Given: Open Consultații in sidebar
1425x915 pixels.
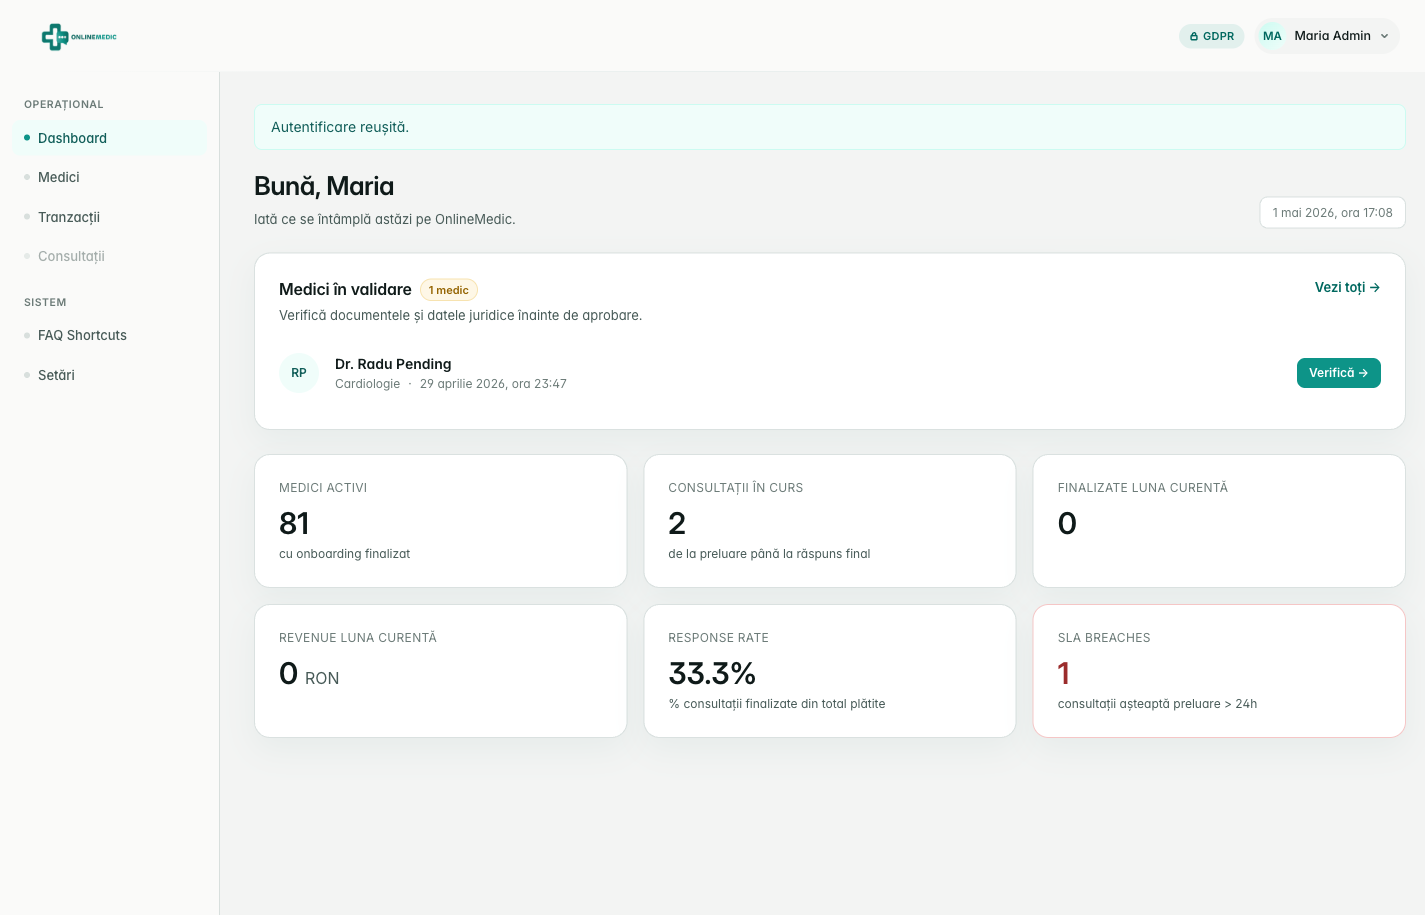Looking at the screenshot, I should click(110, 256).
